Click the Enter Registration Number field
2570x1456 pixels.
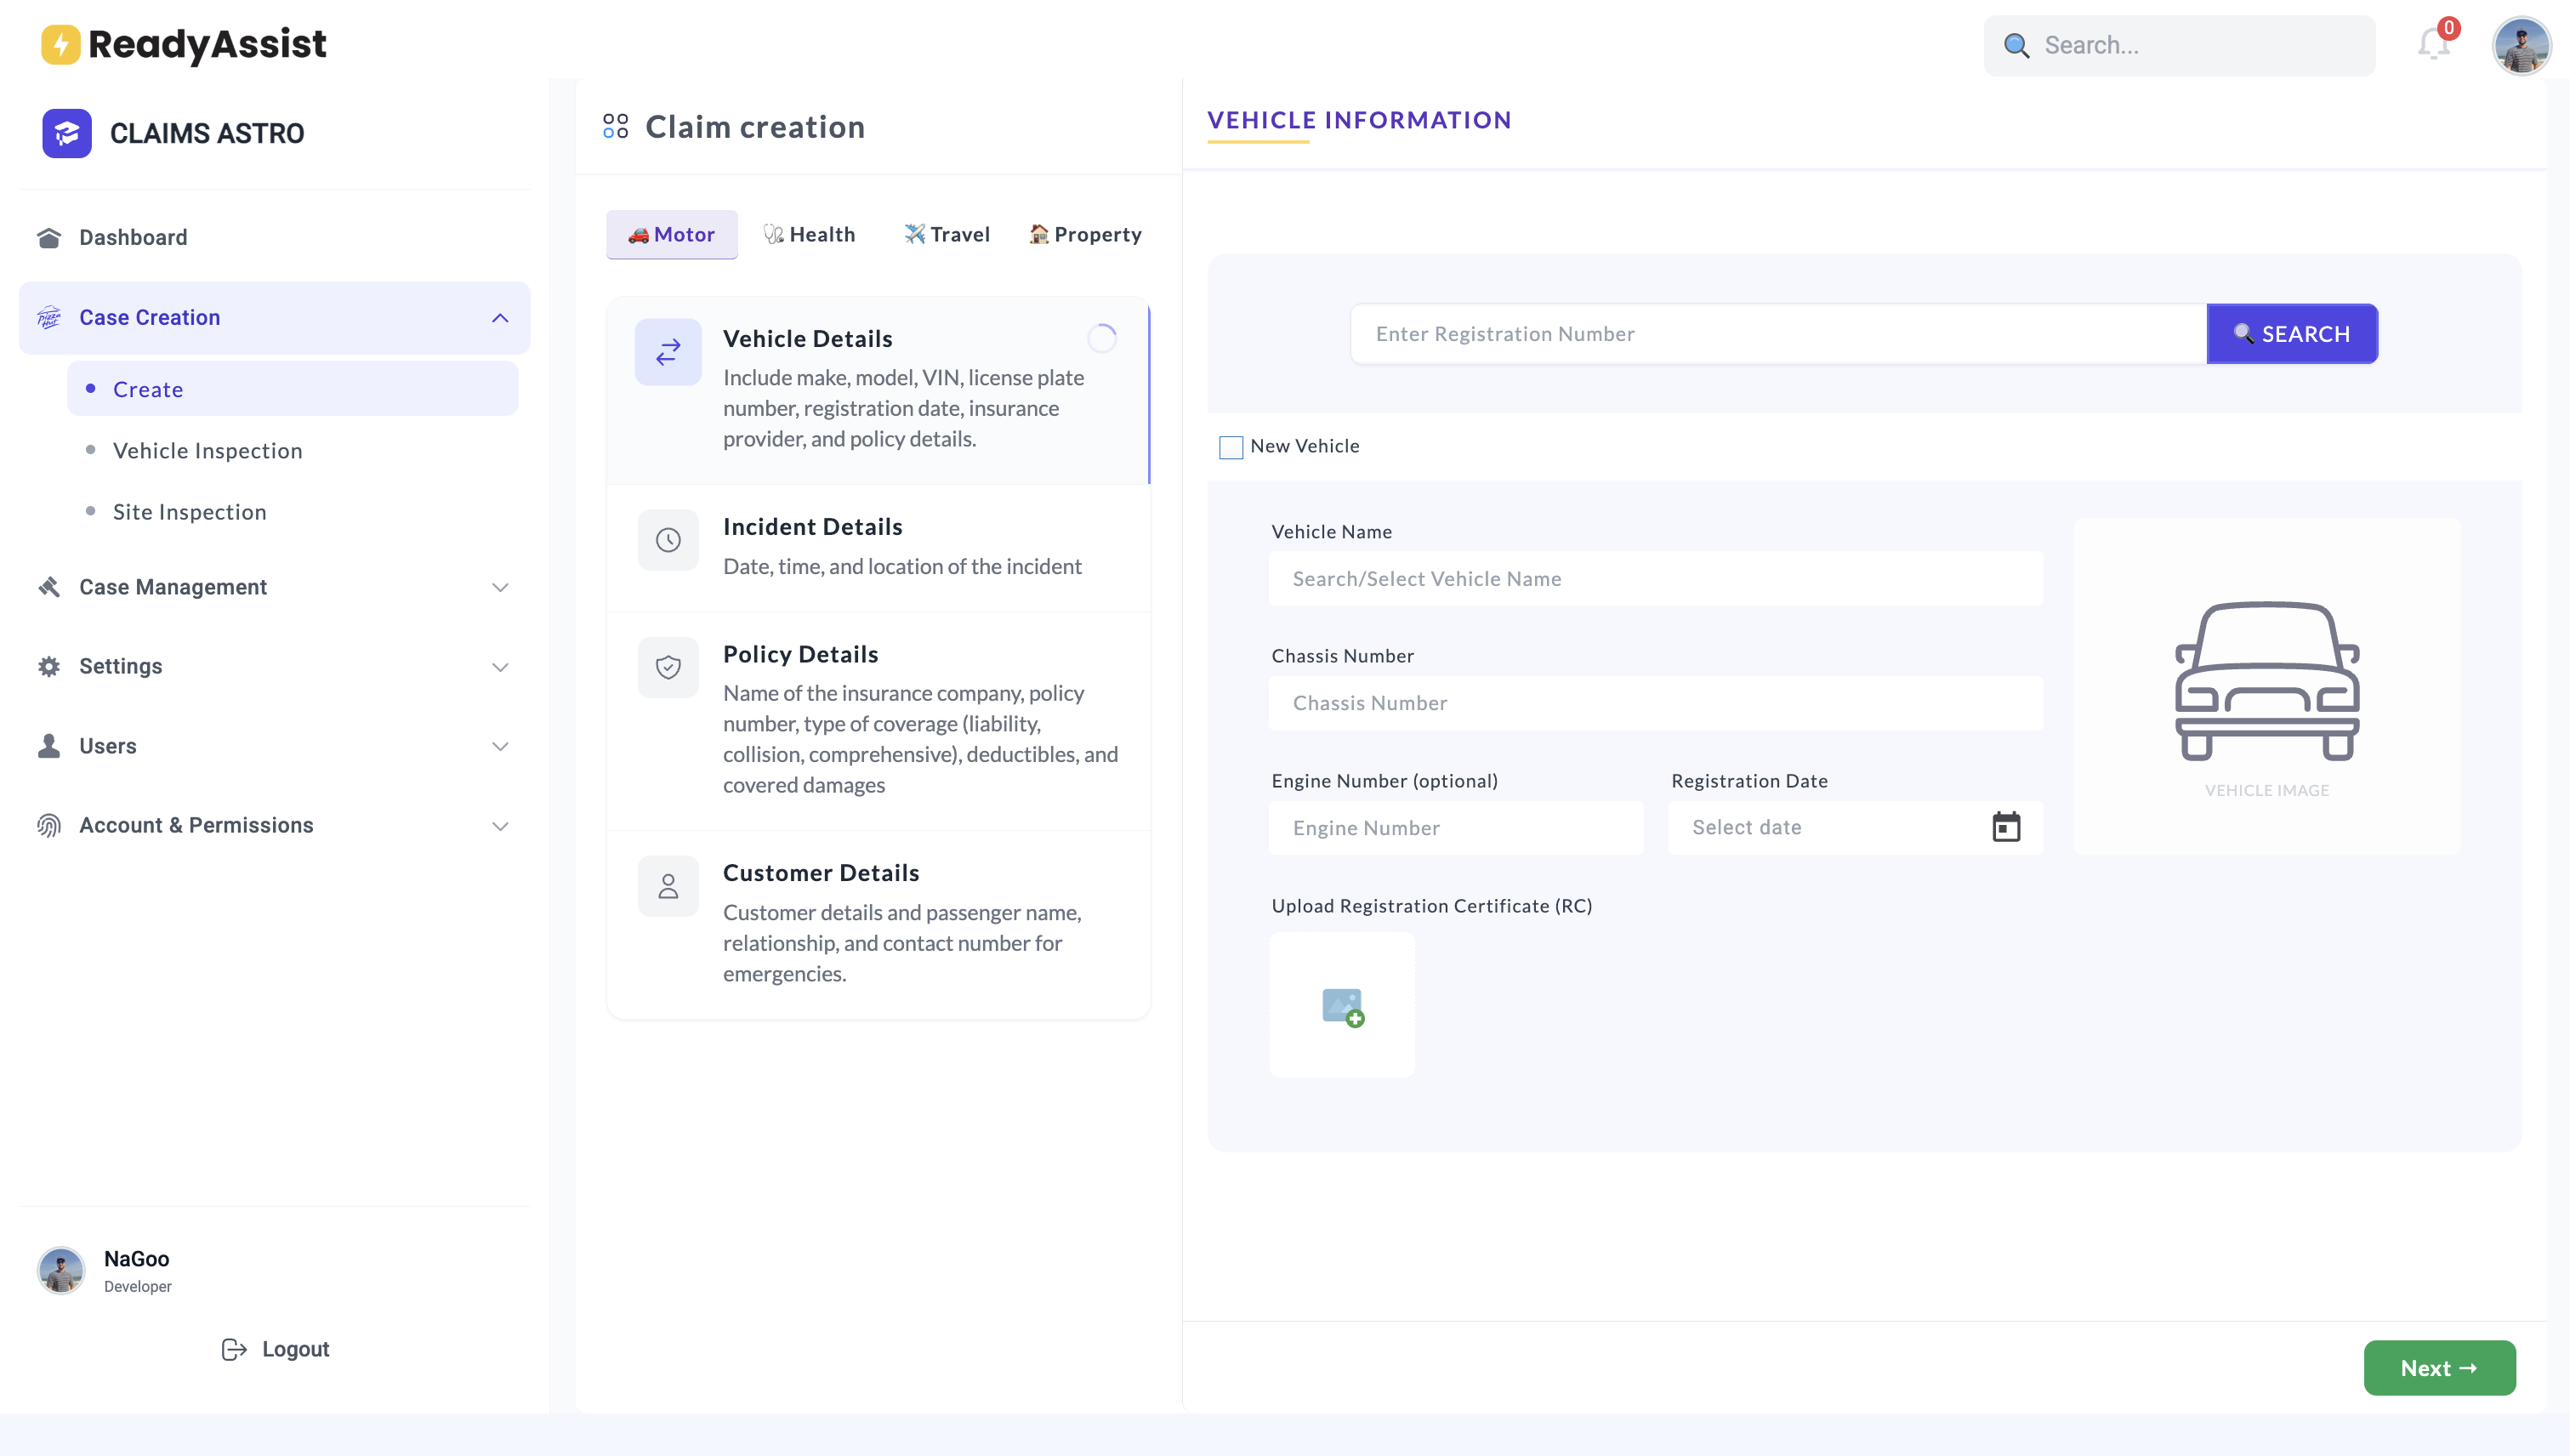(x=1777, y=334)
